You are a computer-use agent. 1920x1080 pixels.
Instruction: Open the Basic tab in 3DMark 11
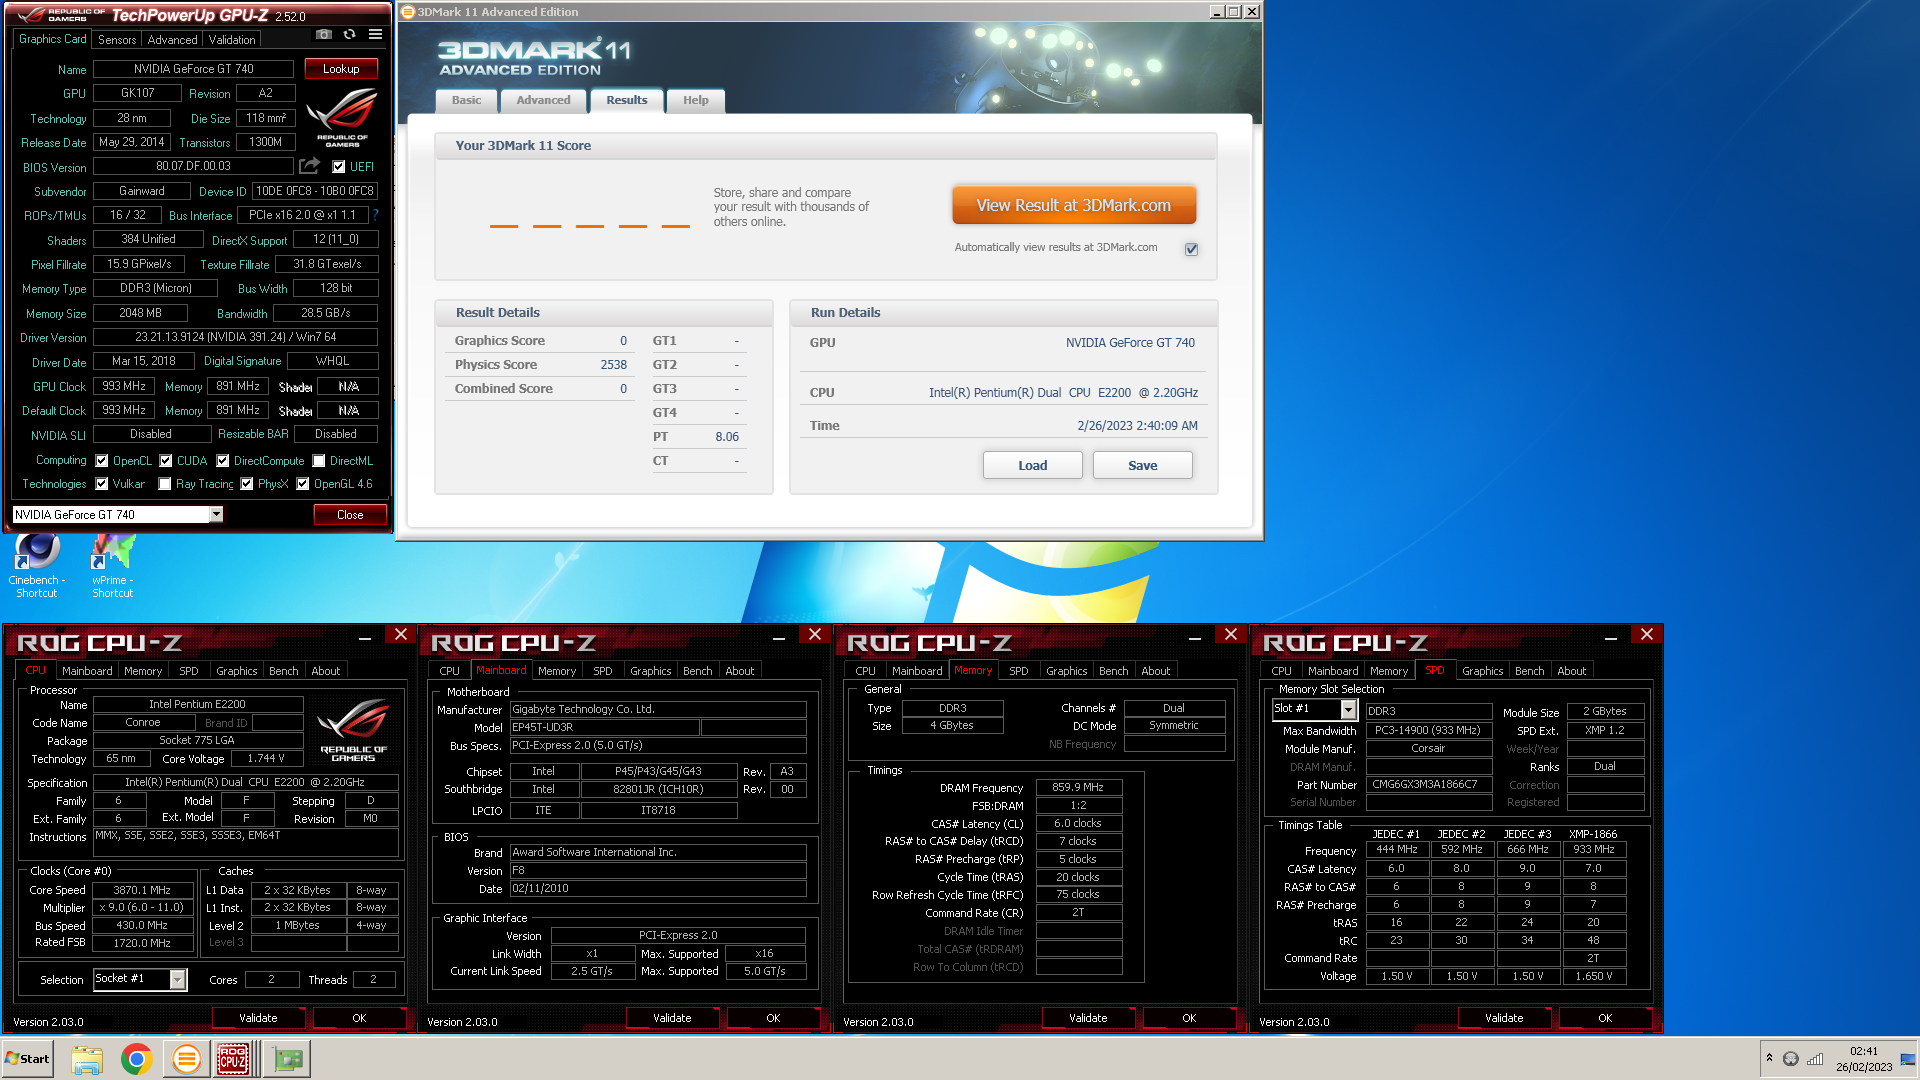pos(466,100)
